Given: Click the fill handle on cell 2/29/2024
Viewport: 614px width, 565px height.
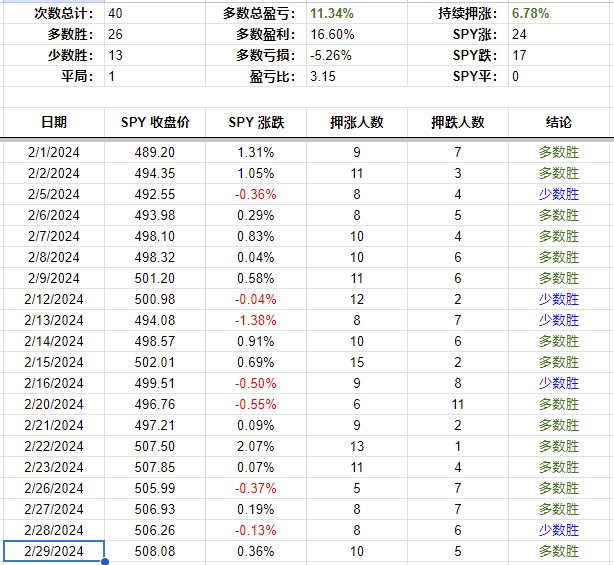Looking at the screenshot, I should click(105, 562).
